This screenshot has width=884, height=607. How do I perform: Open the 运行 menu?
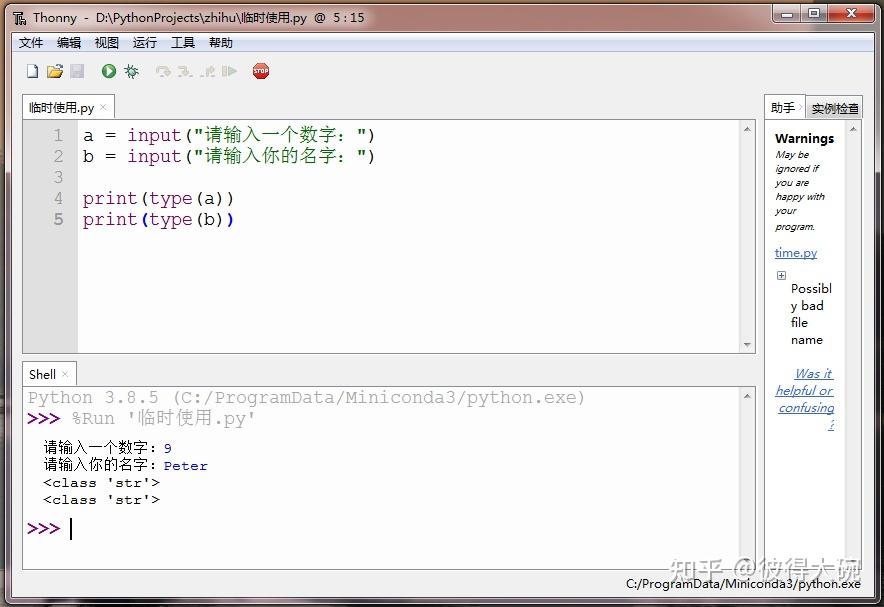click(144, 42)
